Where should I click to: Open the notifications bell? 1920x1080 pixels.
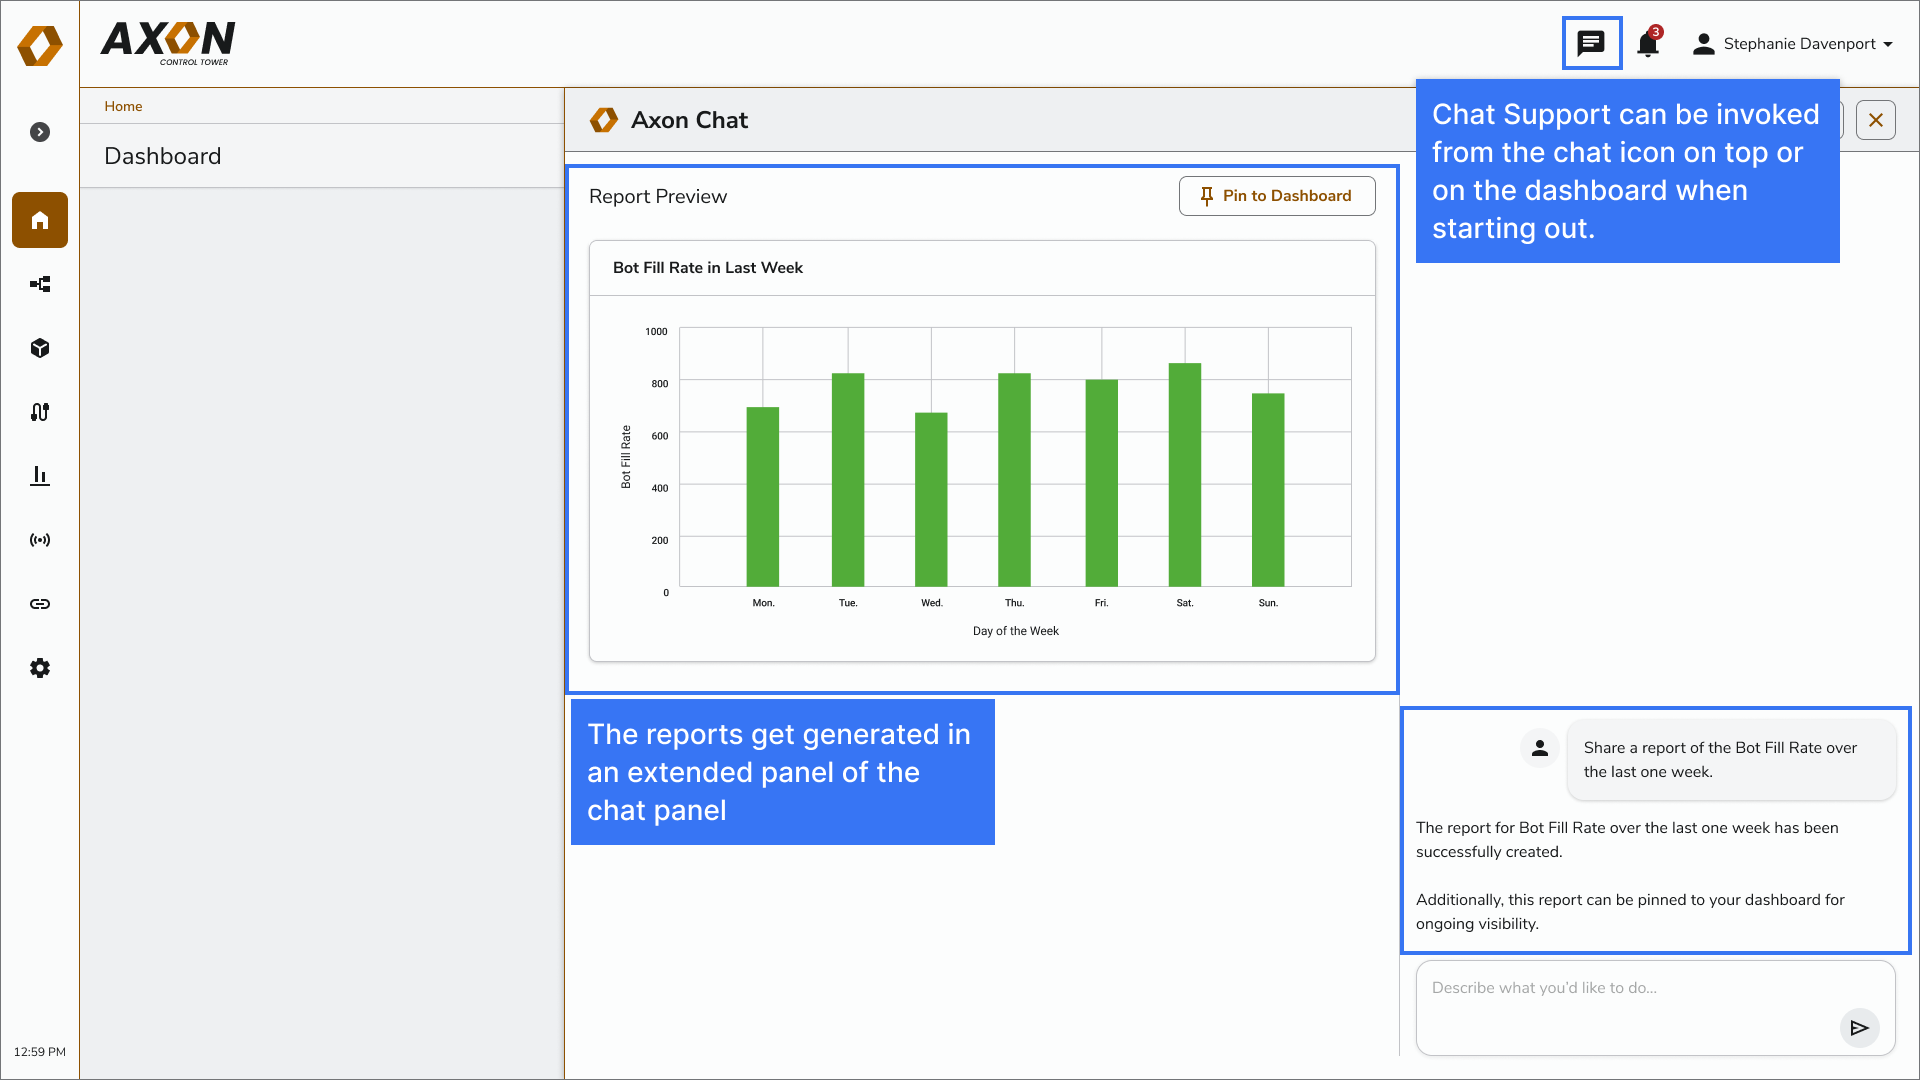(1649, 43)
